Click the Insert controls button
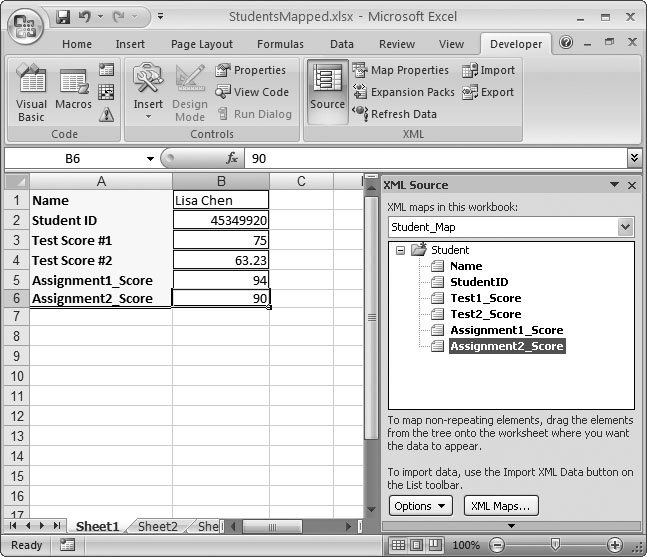 (x=148, y=95)
